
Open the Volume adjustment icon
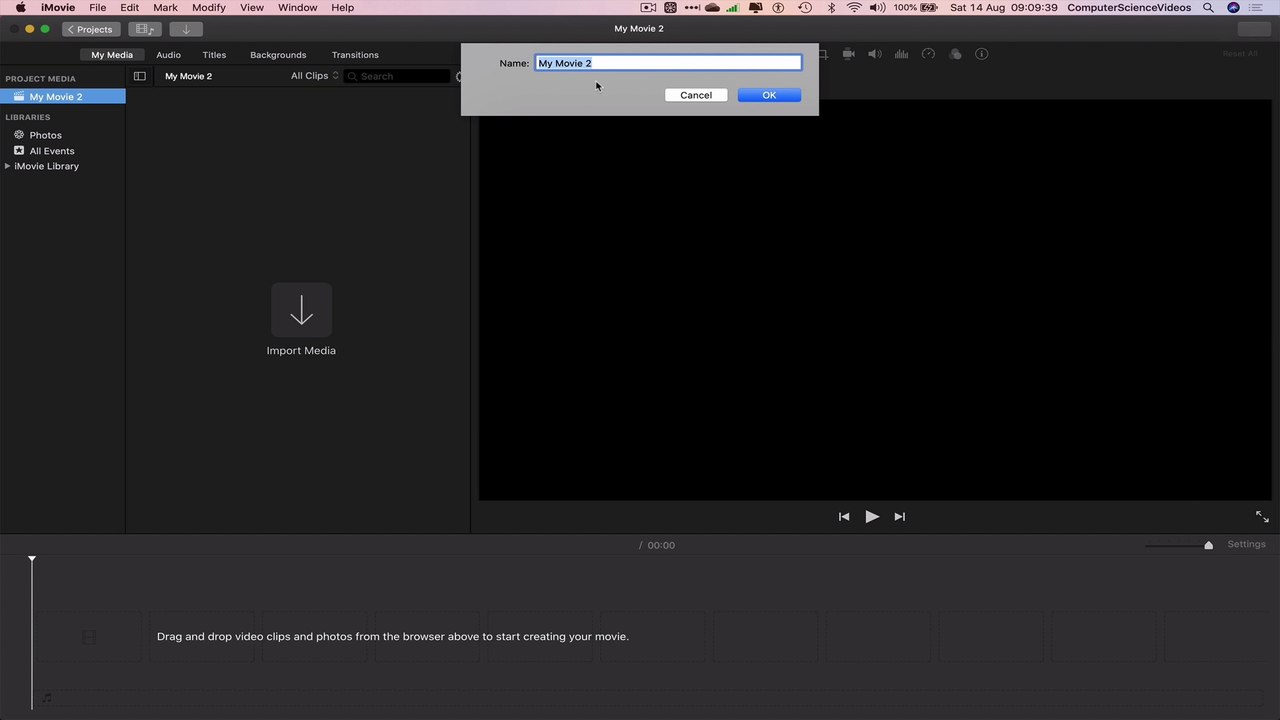click(875, 54)
